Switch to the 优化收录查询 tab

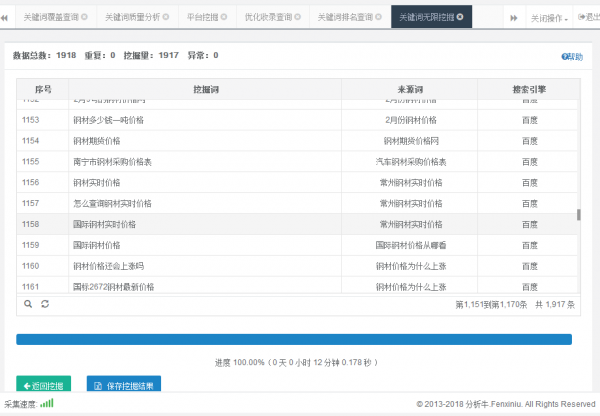click(270, 18)
